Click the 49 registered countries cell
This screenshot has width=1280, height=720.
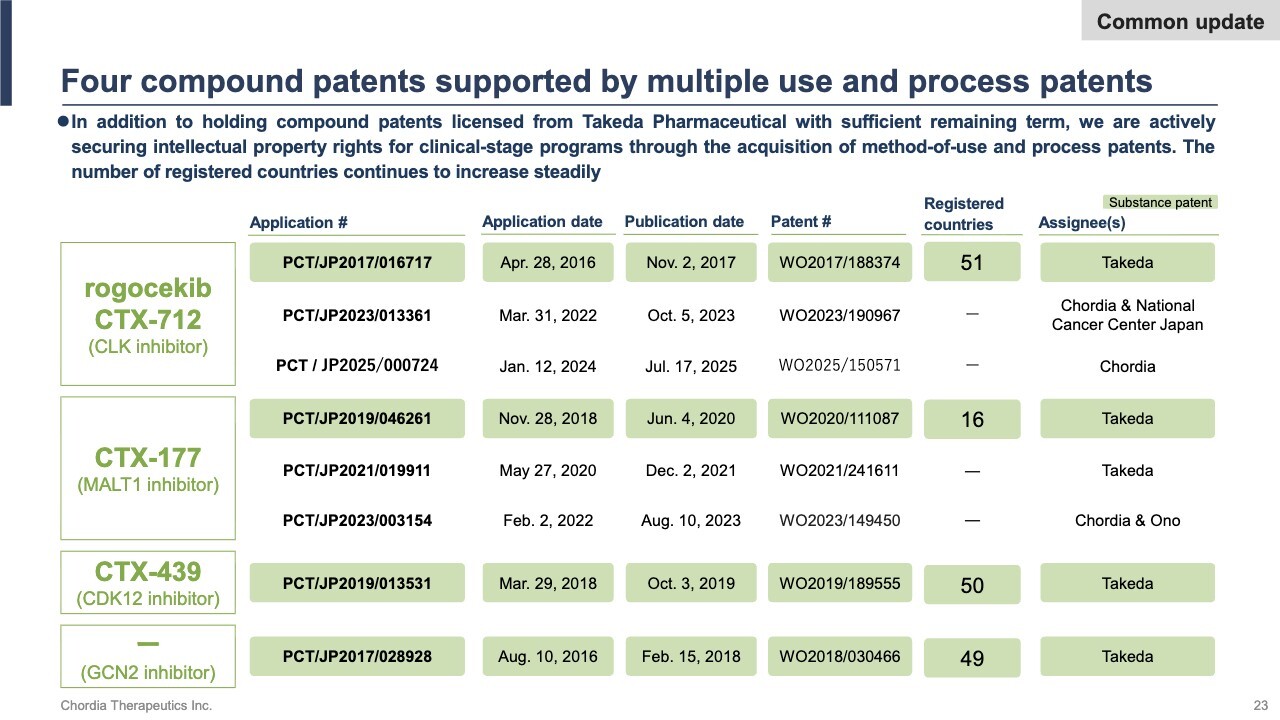point(971,658)
